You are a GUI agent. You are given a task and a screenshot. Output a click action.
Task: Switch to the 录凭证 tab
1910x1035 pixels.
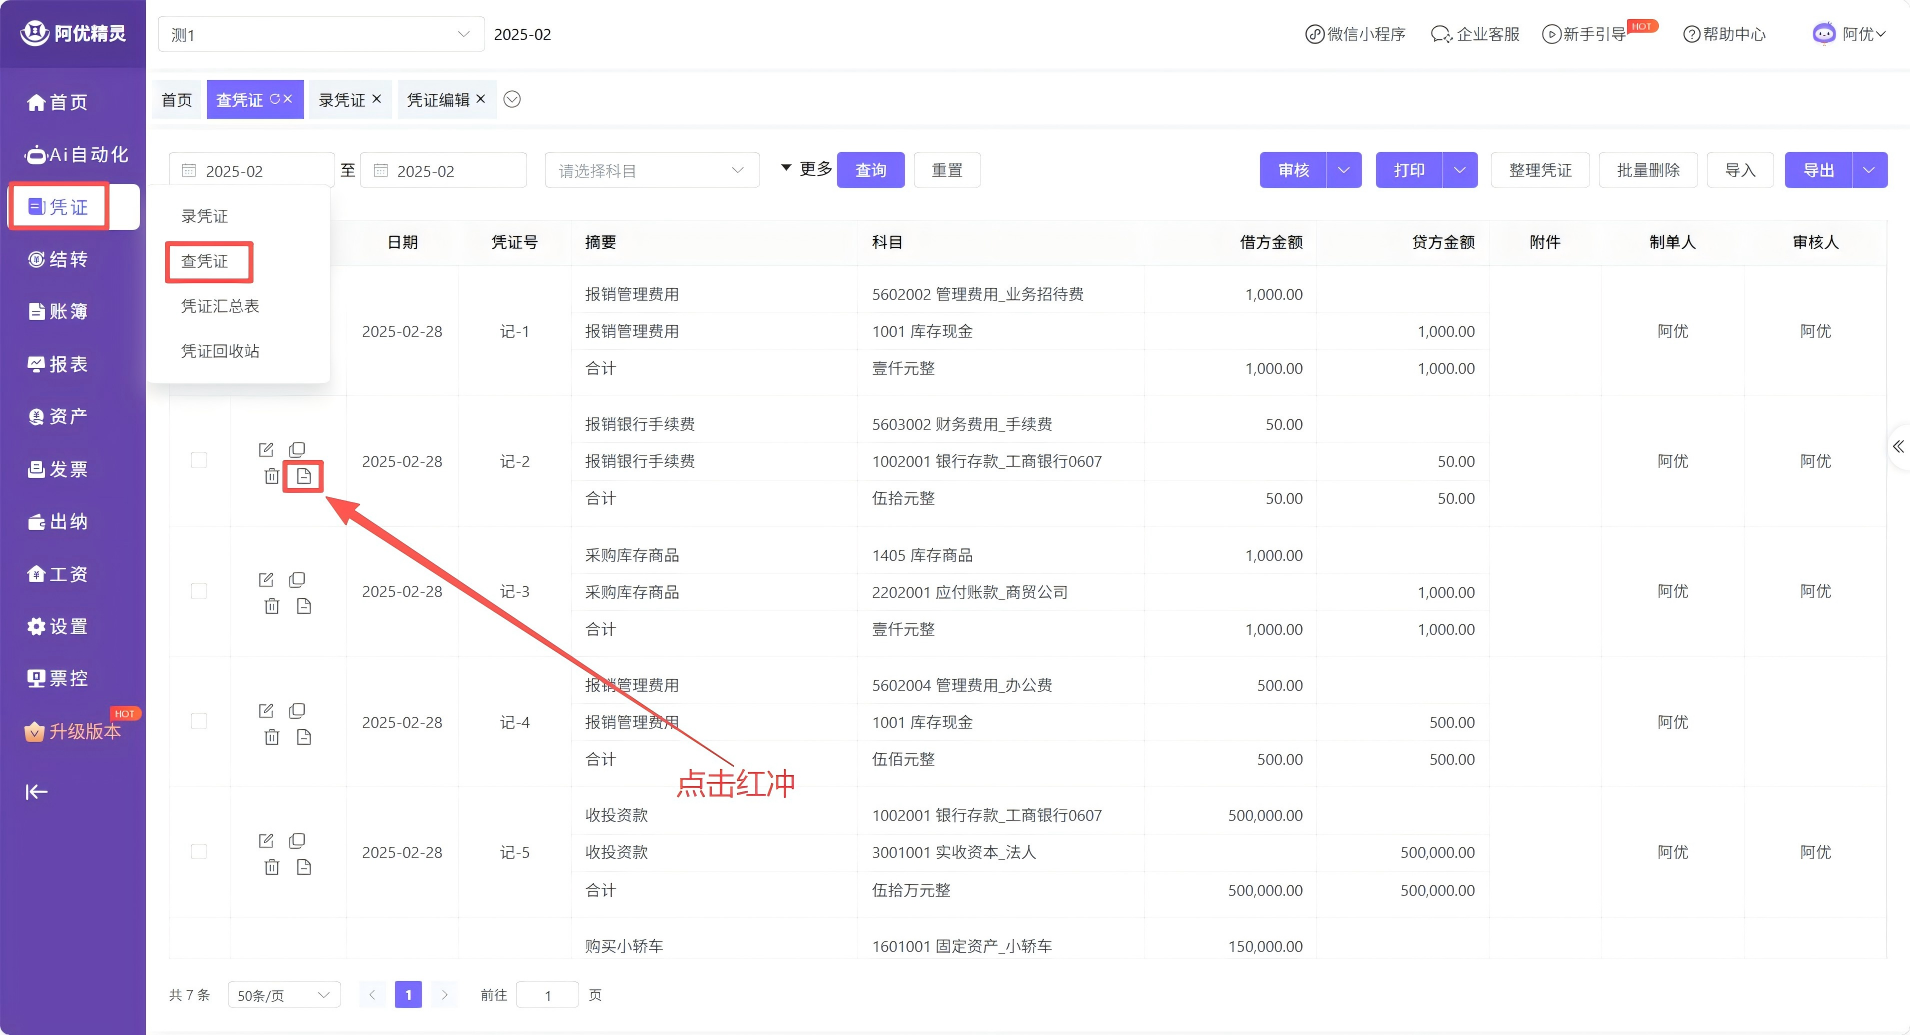[x=342, y=100]
